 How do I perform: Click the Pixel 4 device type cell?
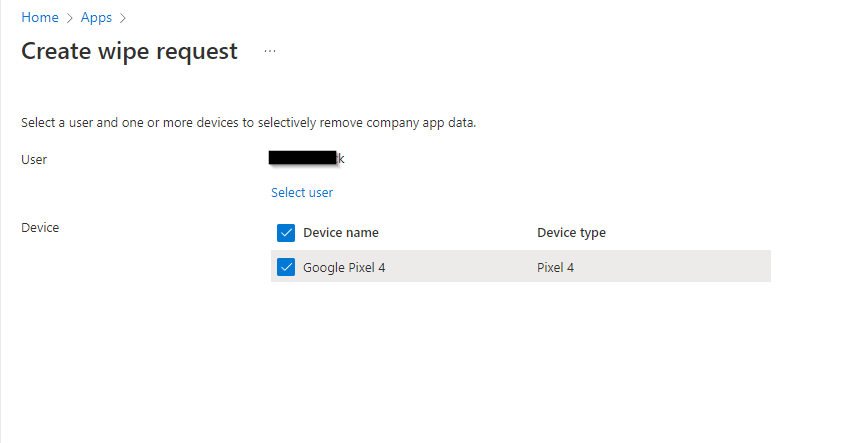tap(555, 267)
